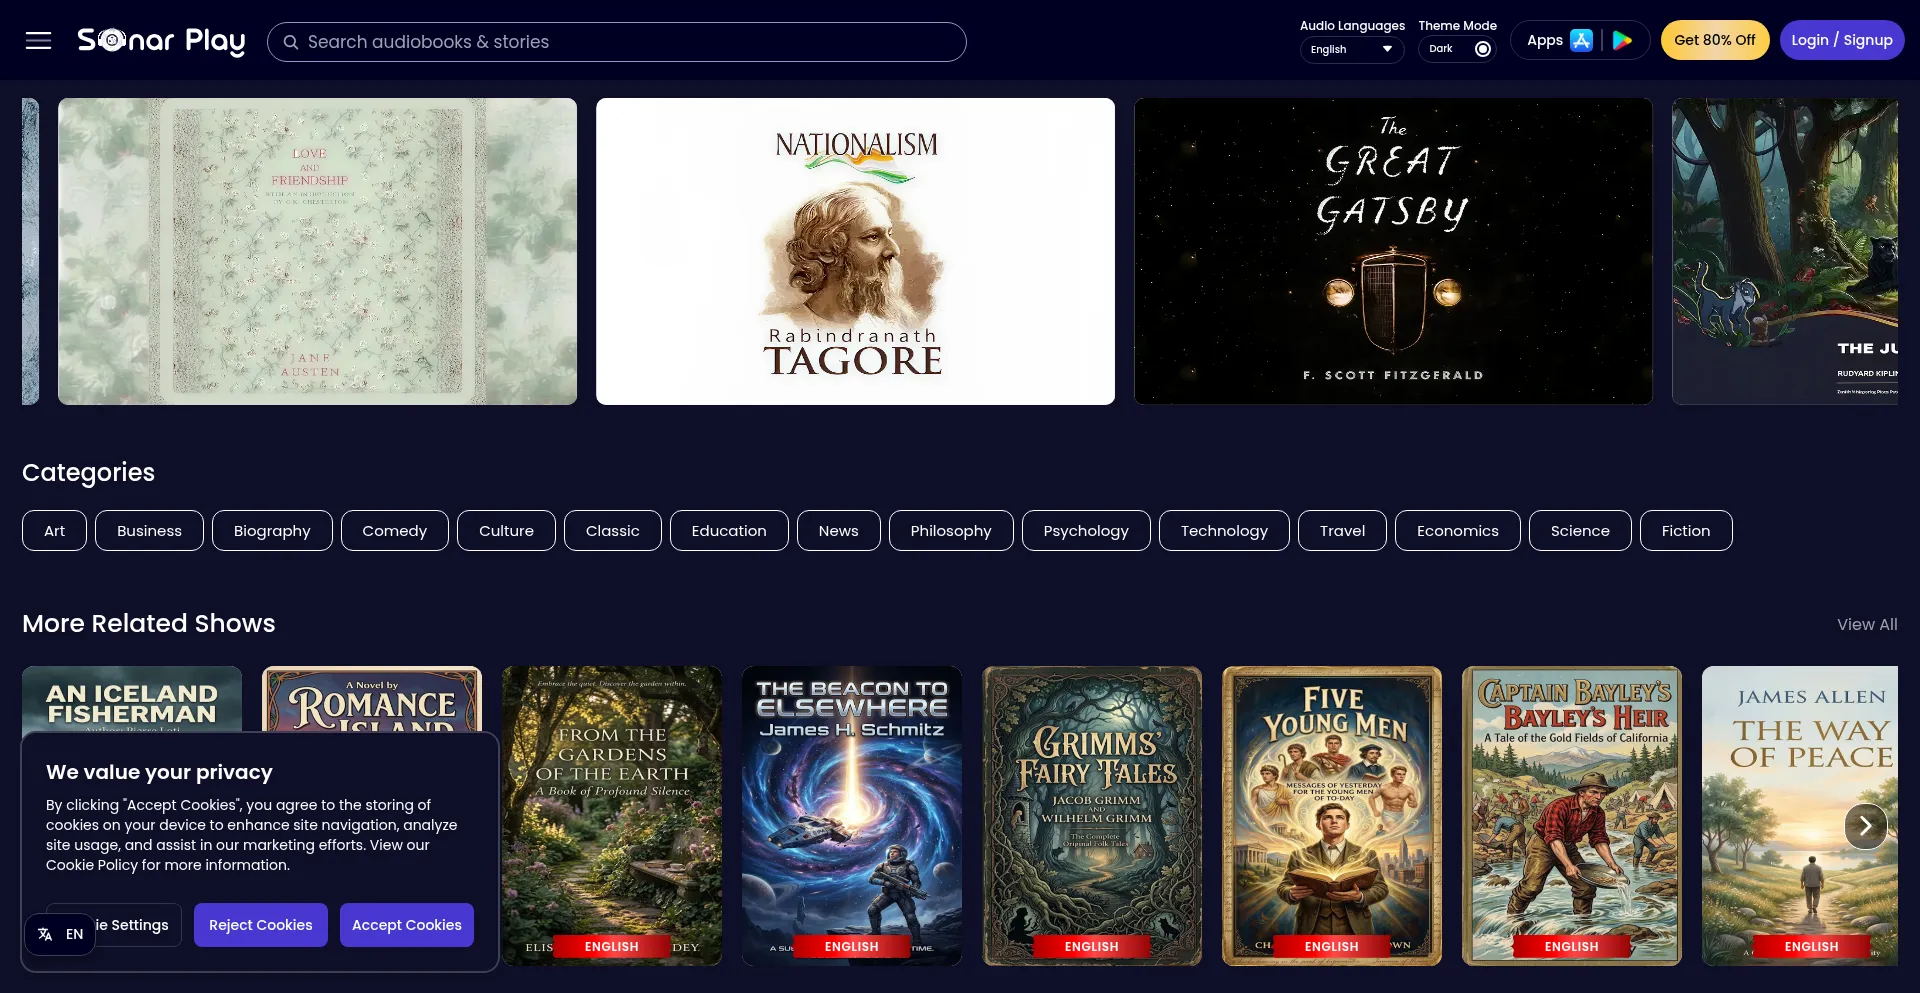1920x993 pixels.
Task: Click View All related shows link
Action: pos(1867,624)
